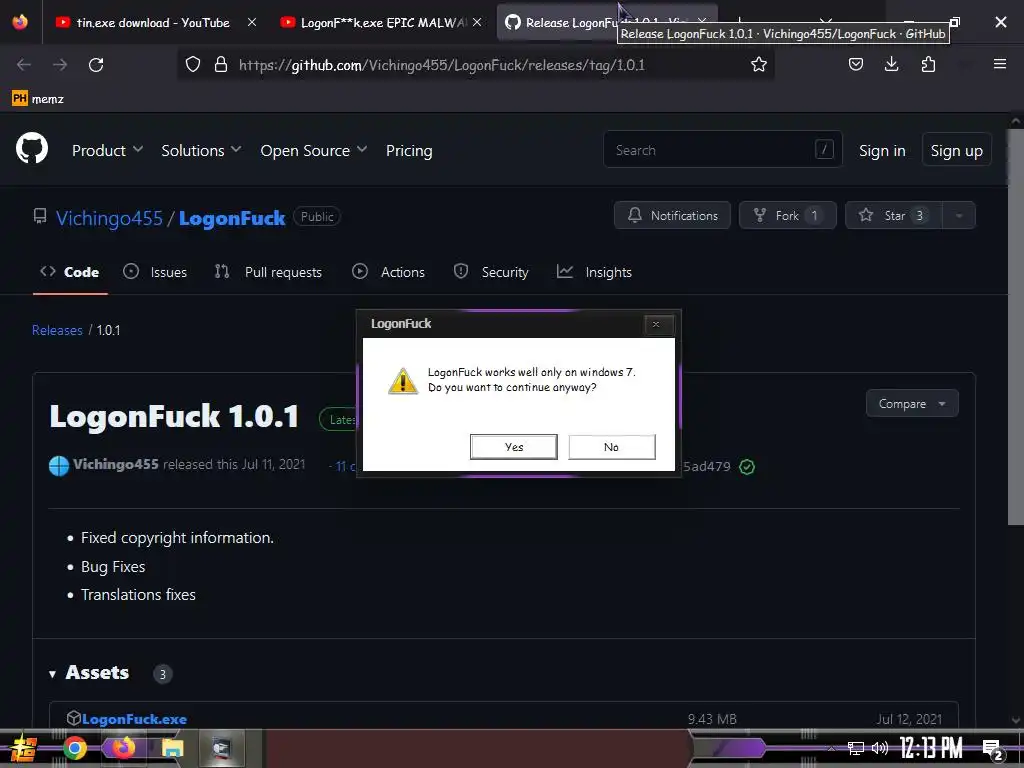Close the LogonF**k.exe YouTube tab
1024x768 pixels.
[477, 22]
